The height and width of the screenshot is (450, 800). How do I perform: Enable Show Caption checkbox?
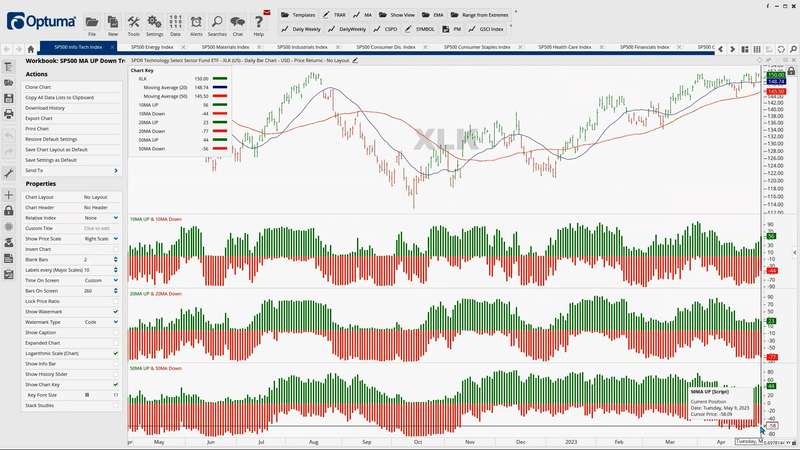pyautogui.click(x=116, y=333)
